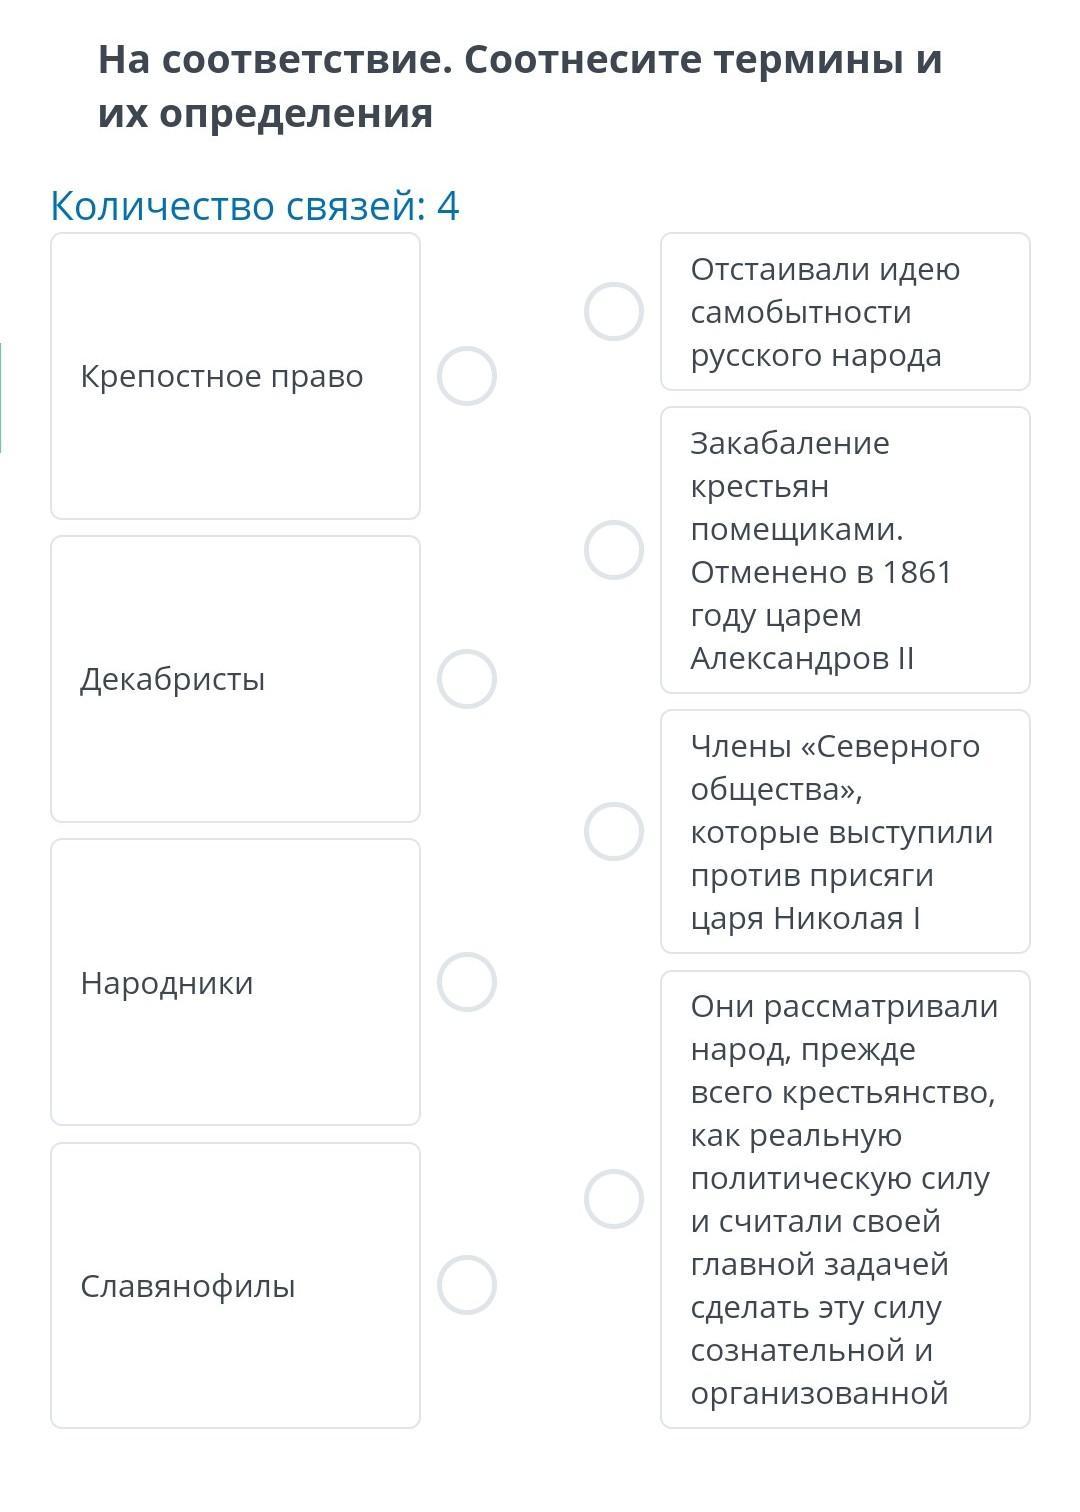Viewport: 1080px width, 1512px height.
Task: Click the 'Количество связей: 4' label
Action: click(255, 206)
